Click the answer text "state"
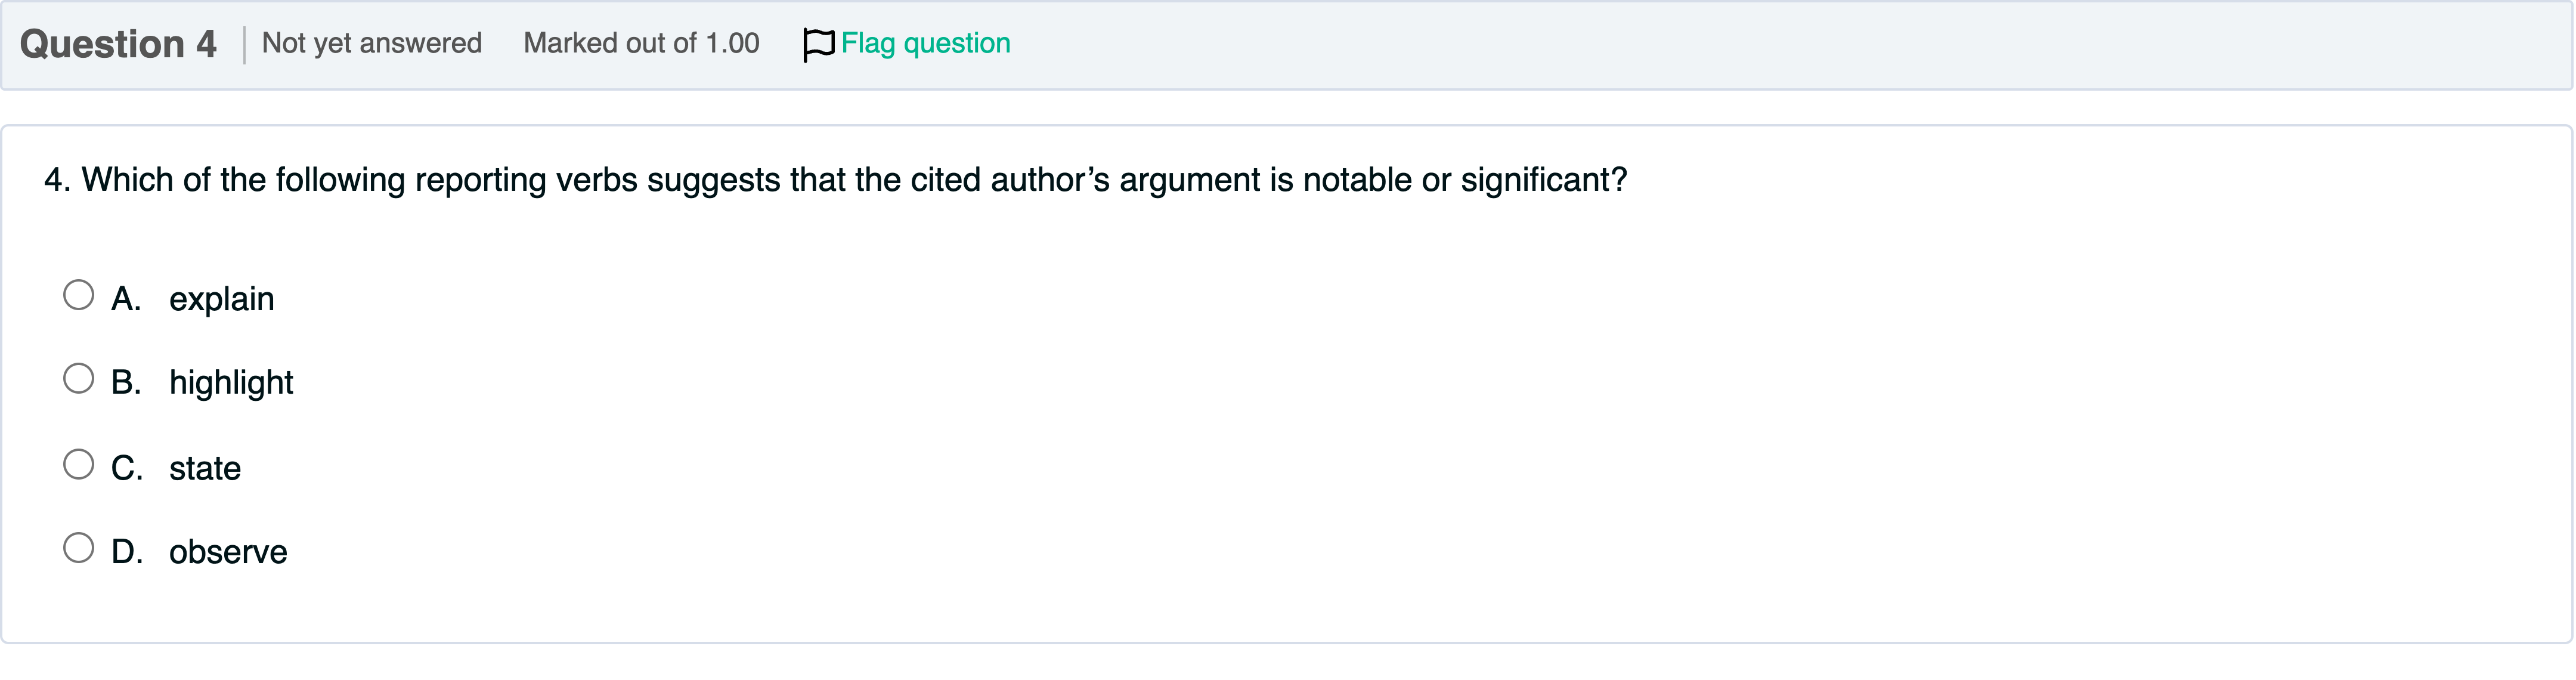 [x=205, y=468]
